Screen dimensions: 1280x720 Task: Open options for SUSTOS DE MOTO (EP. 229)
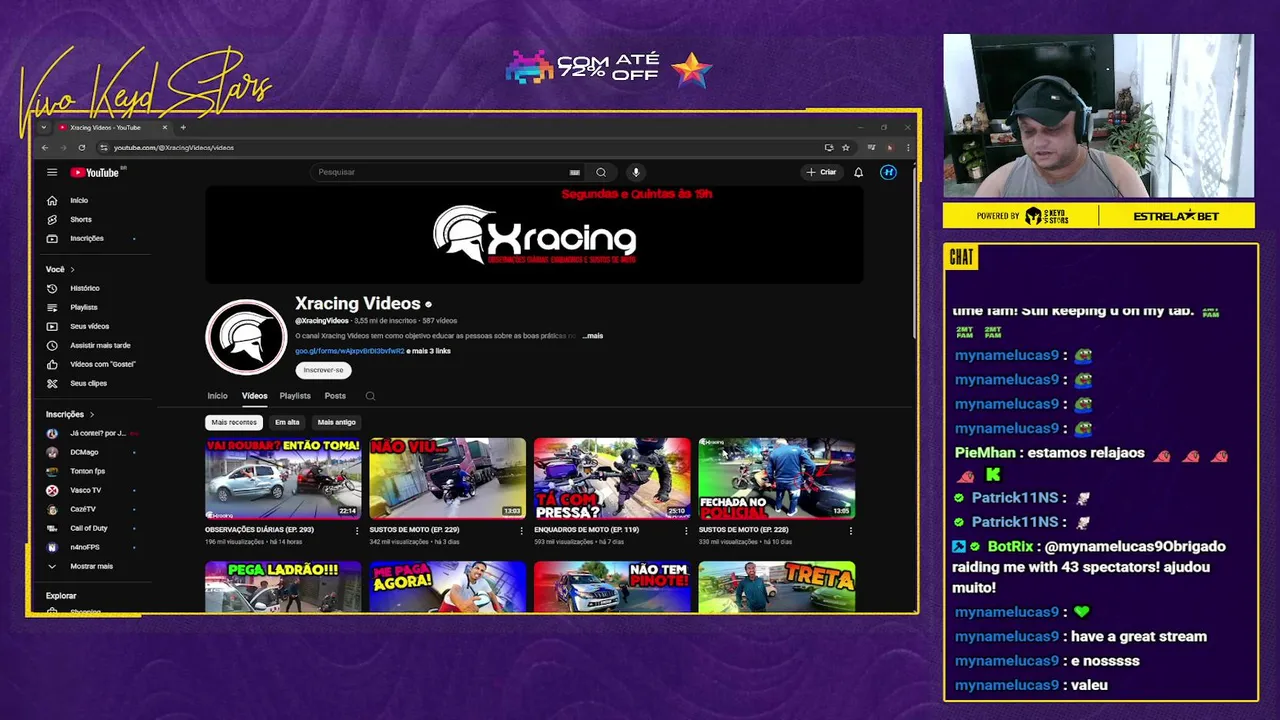[x=521, y=531]
